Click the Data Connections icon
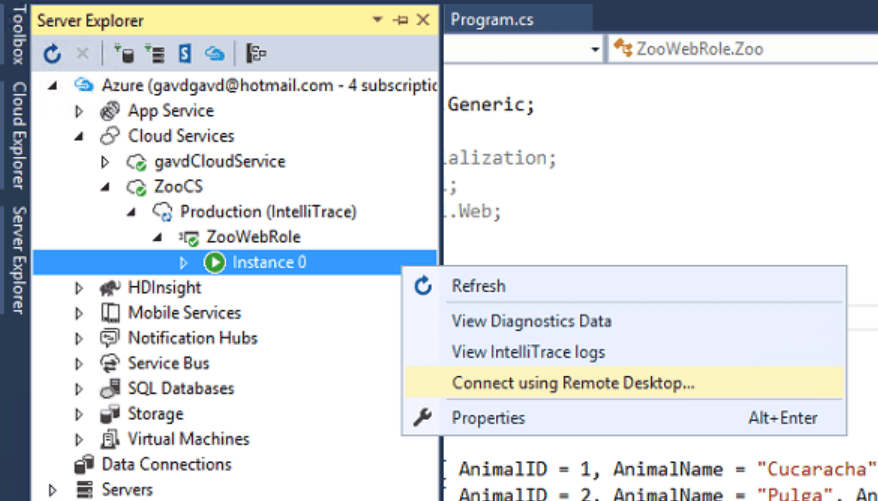Image resolution: width=878 pixels, height=501 pixels. click(x=83, y=464)
